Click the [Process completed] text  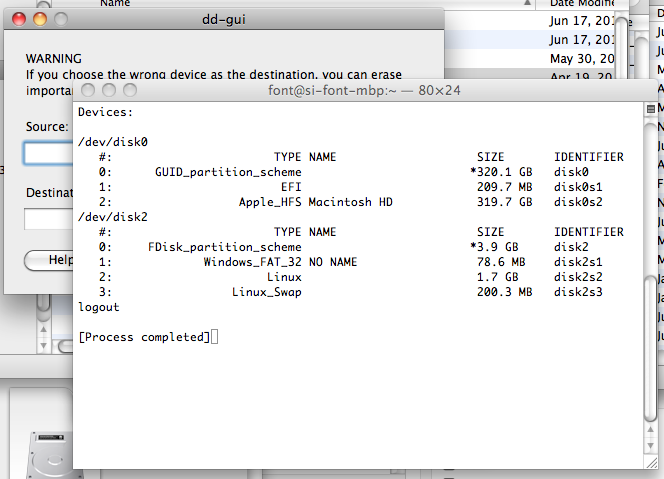144,337
